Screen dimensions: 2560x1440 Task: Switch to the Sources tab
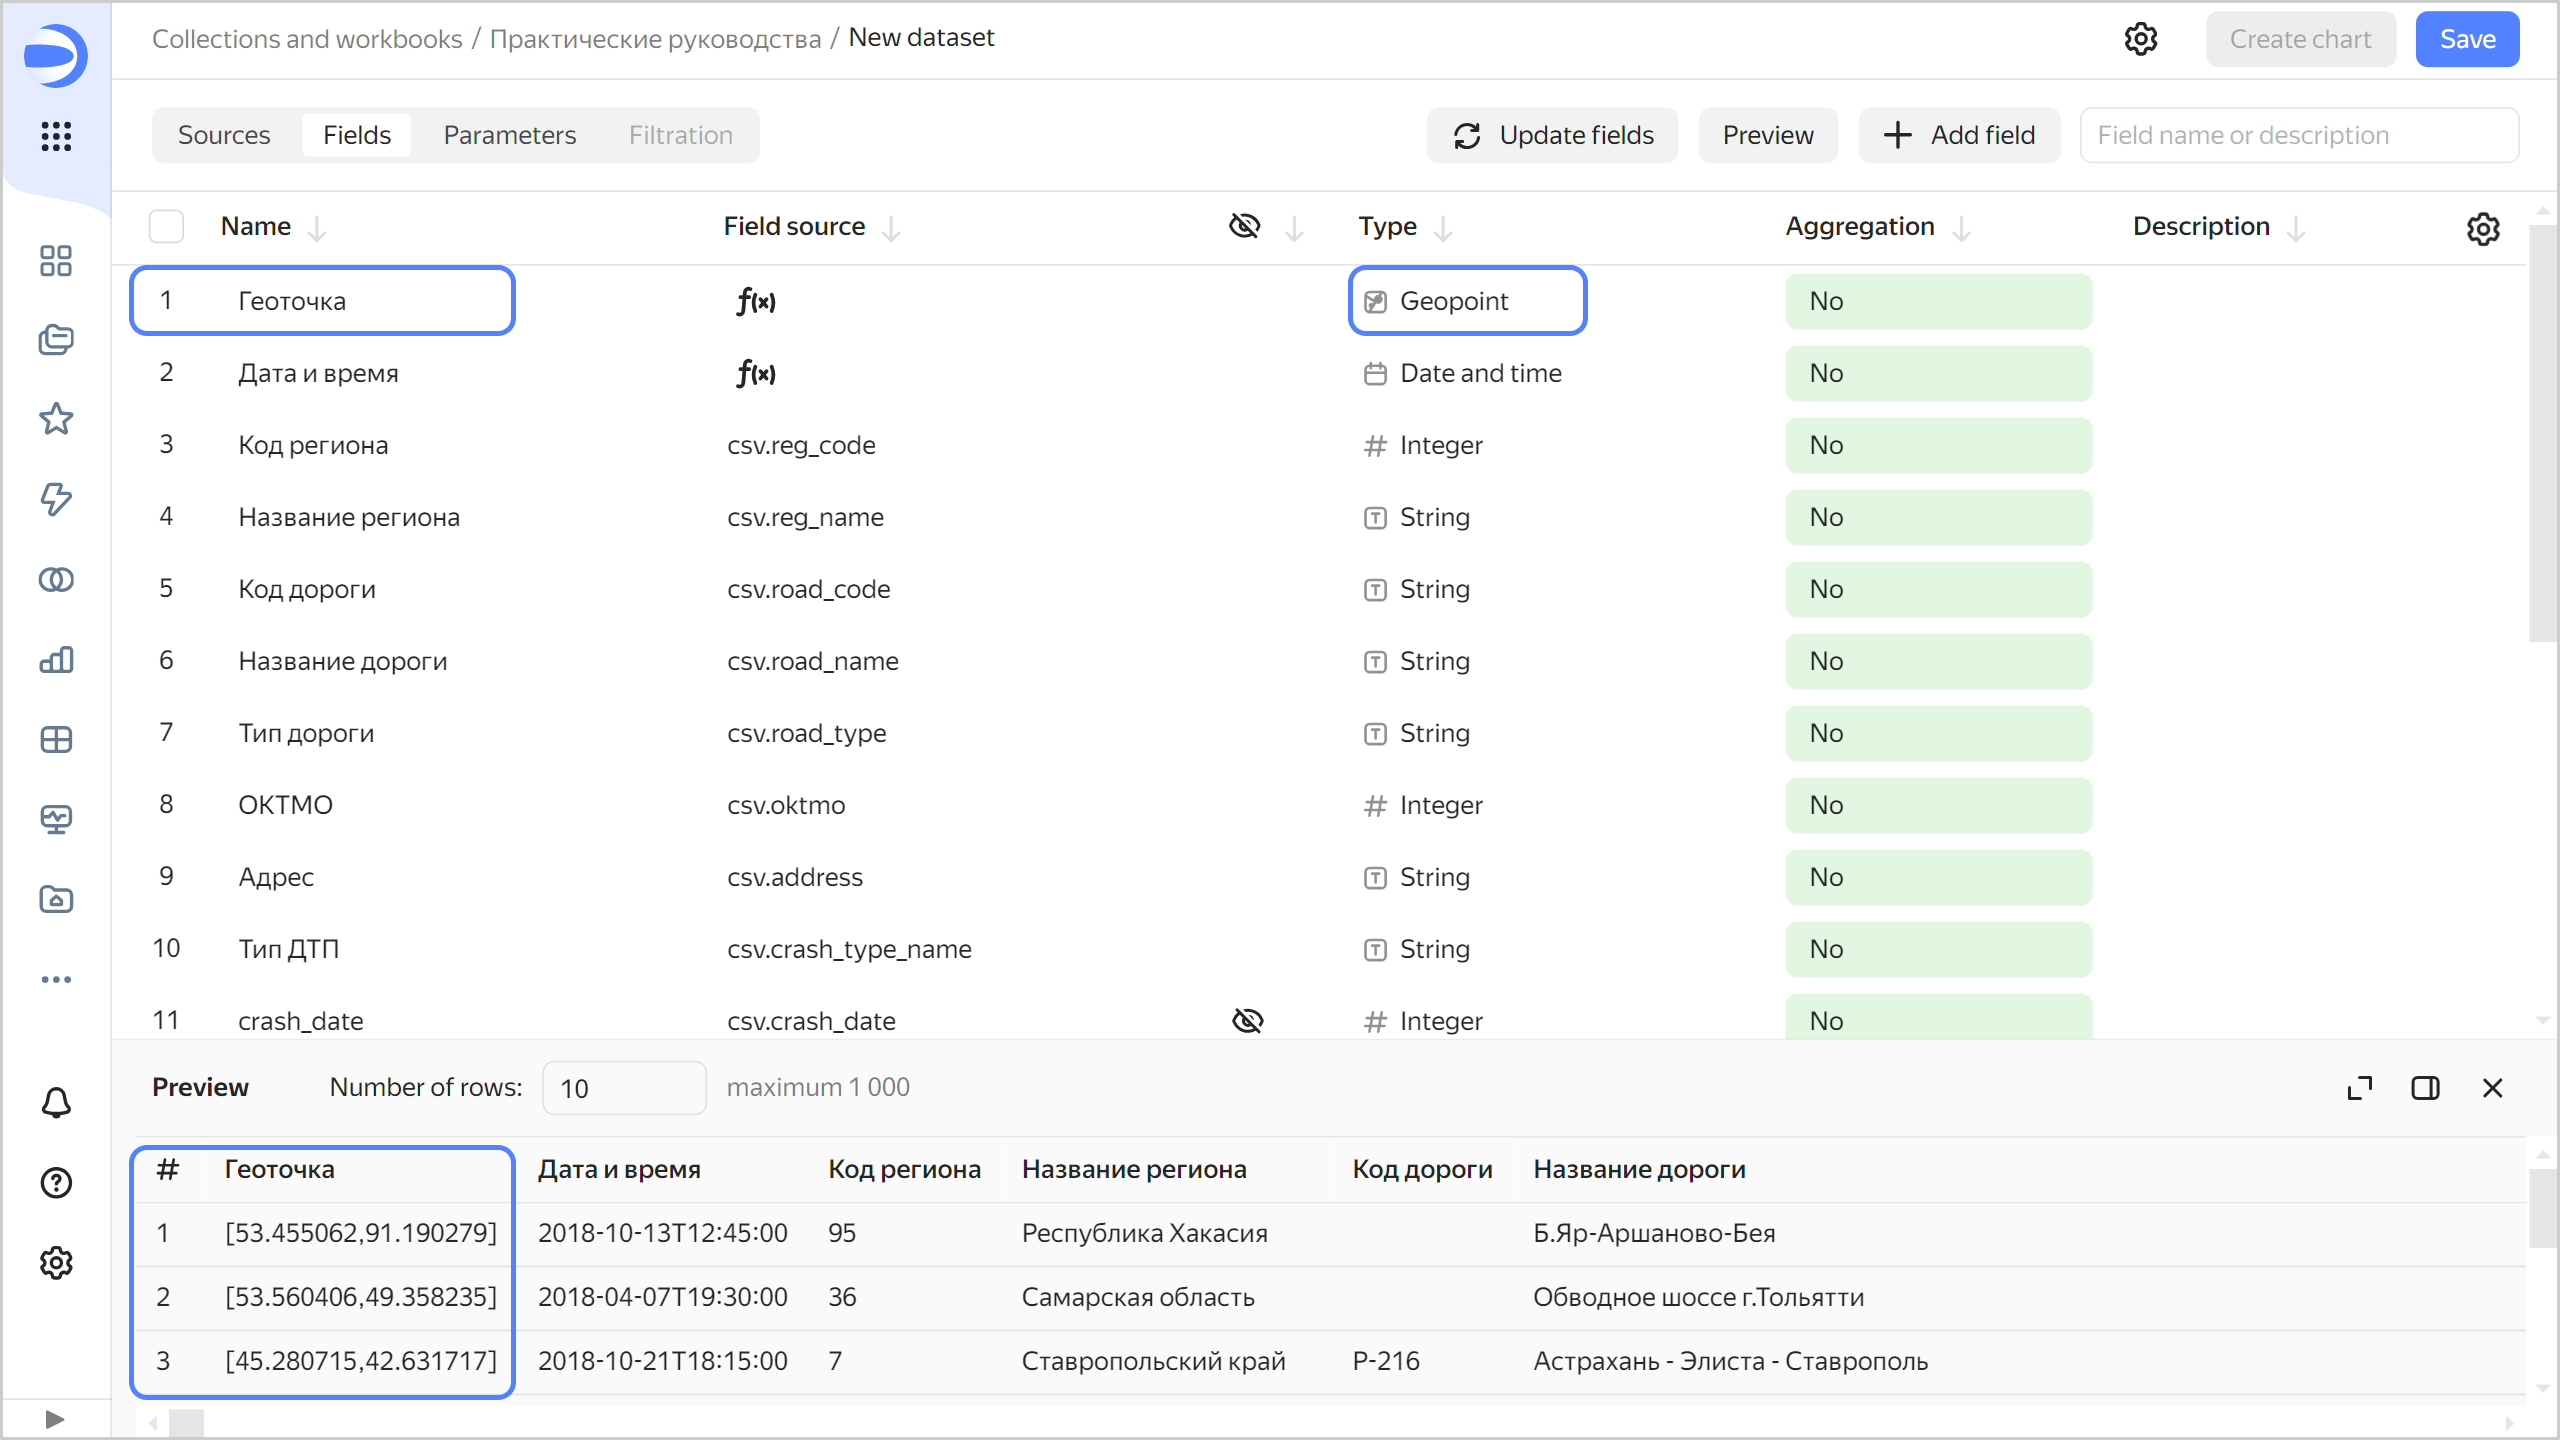[224, 135]
